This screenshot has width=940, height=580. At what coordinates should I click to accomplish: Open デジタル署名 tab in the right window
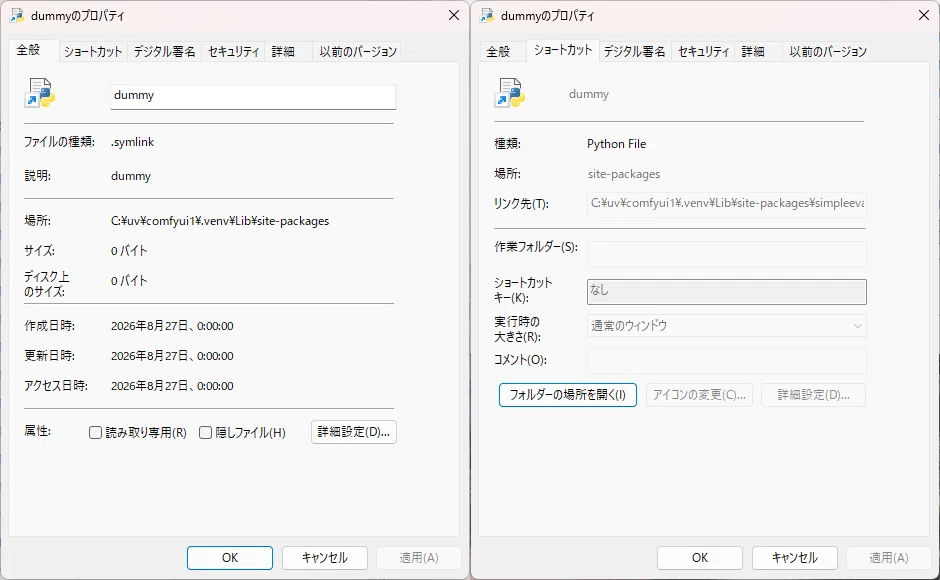coord(634,52)
